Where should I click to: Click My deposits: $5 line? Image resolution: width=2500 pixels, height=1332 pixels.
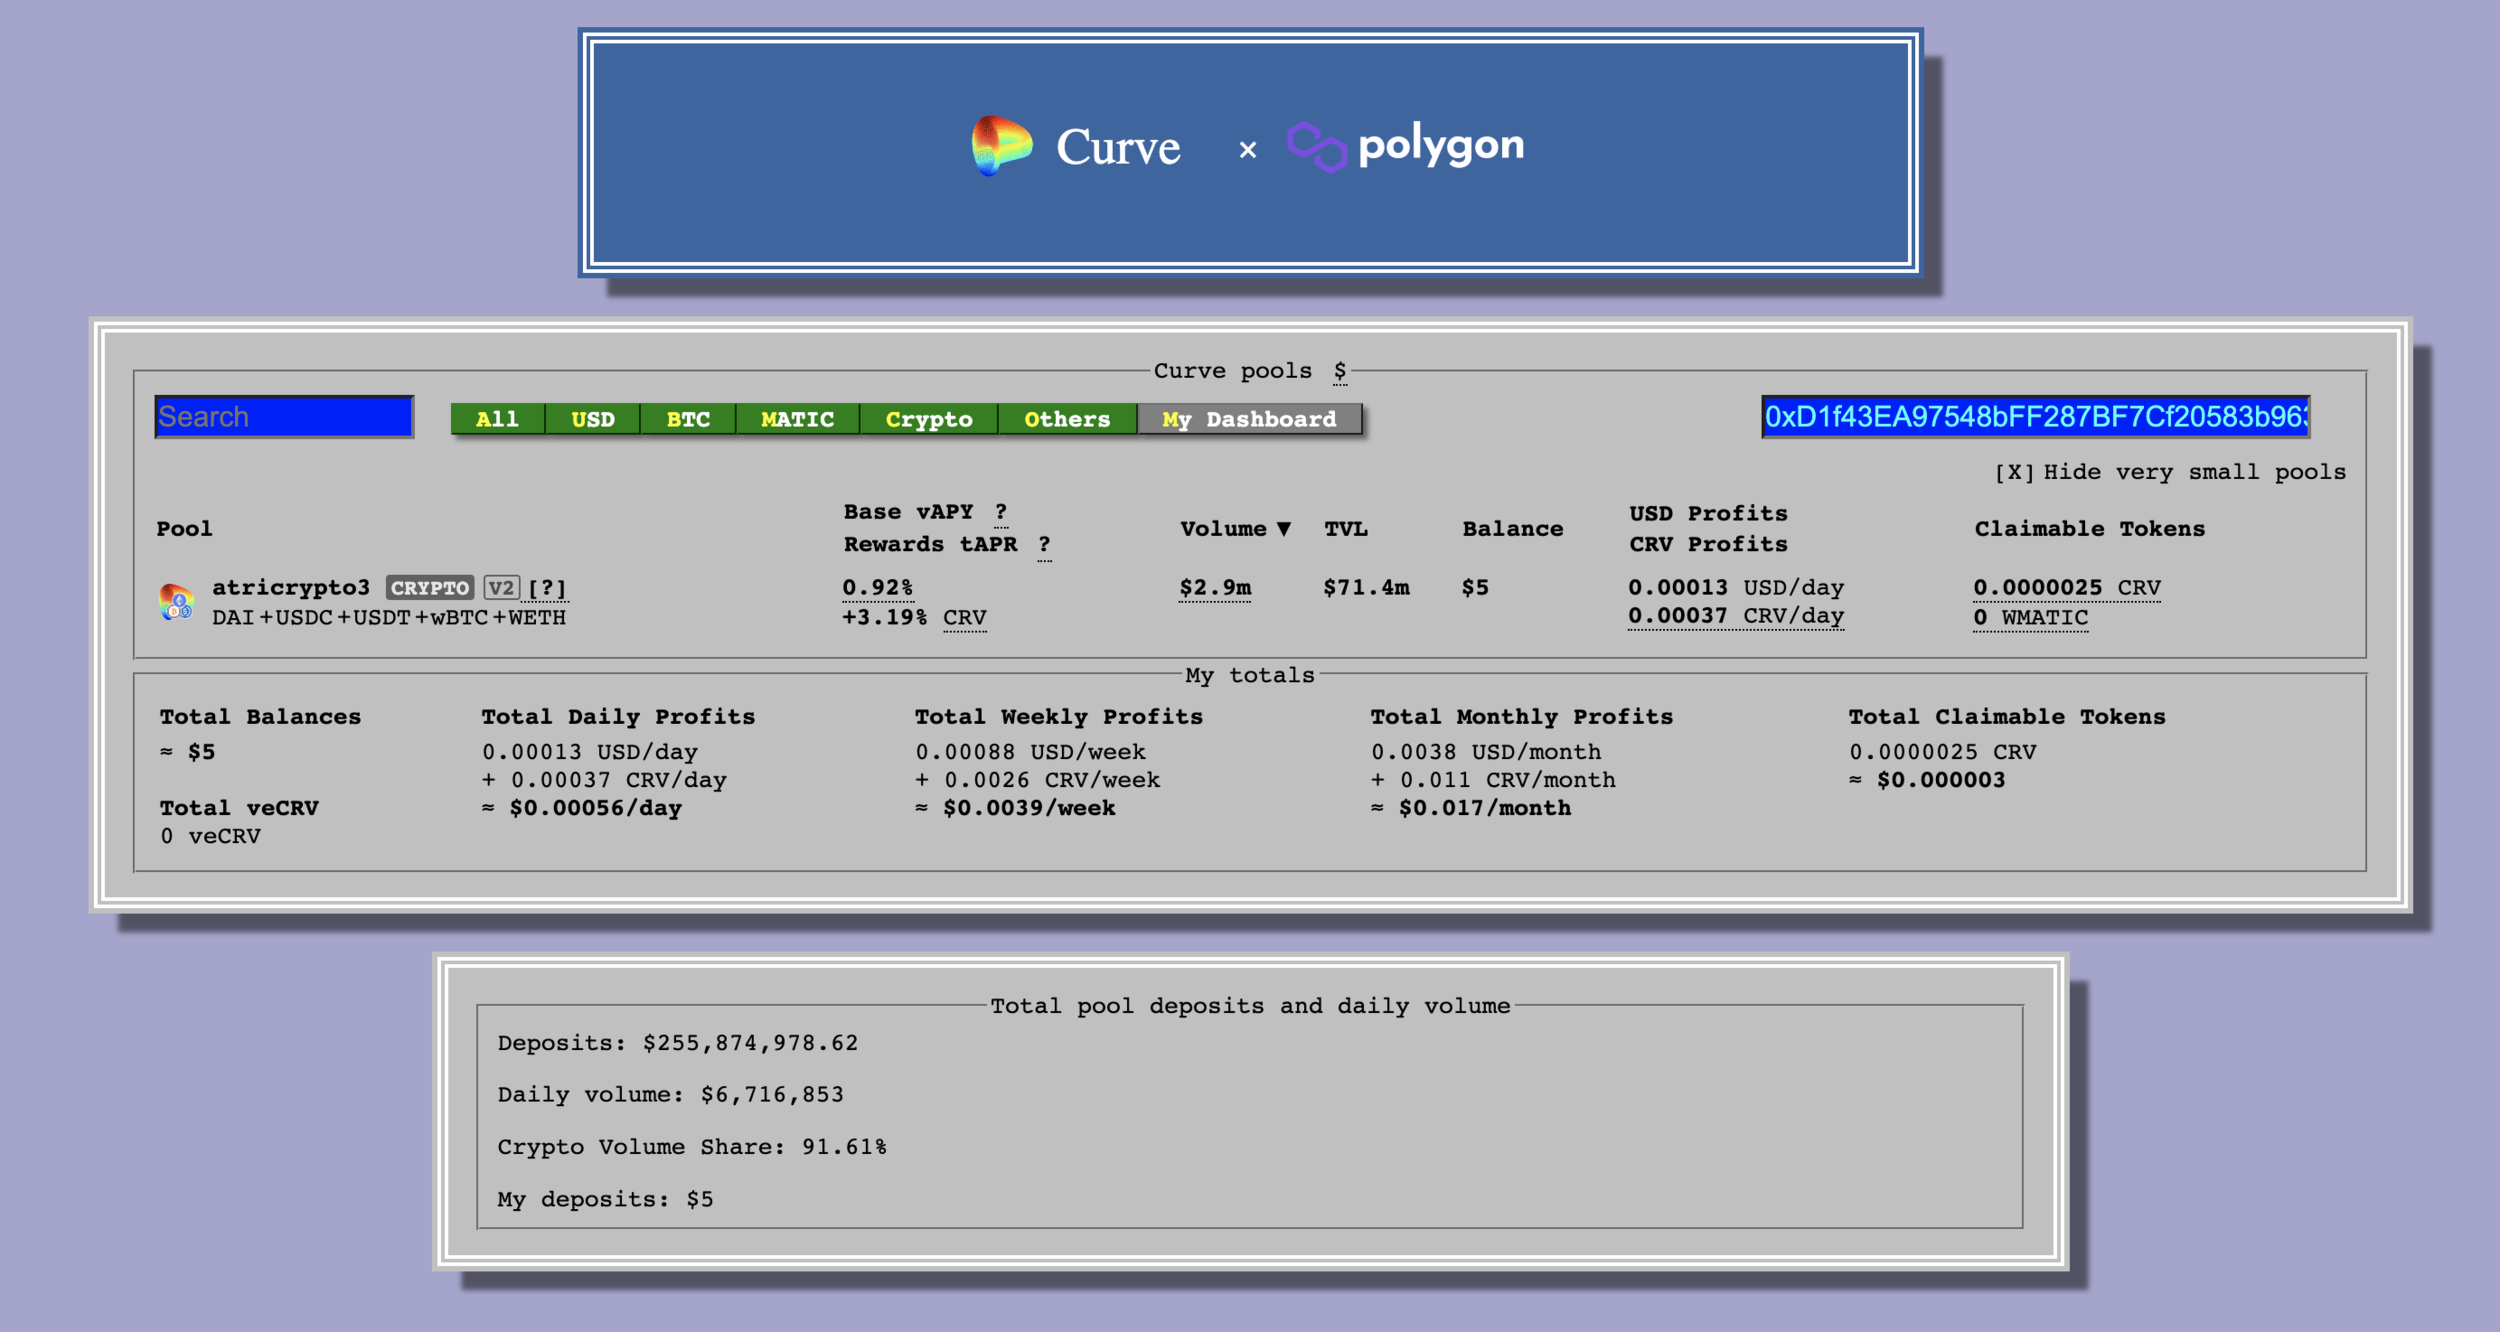tap(606, 1199)
